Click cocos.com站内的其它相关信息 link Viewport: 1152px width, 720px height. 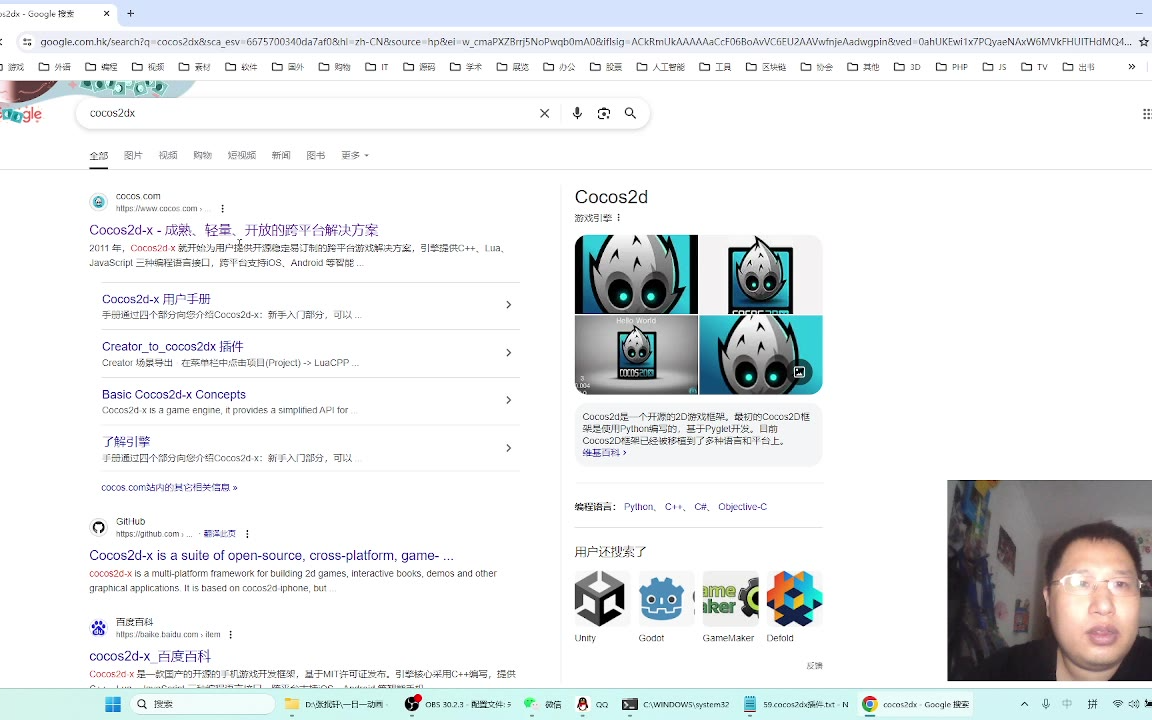(x=169, y=487)
